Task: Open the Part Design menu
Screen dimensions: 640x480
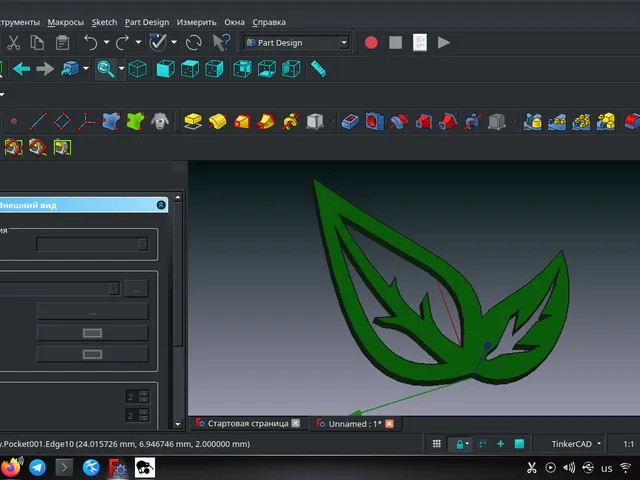Action: tap(147, 22)
